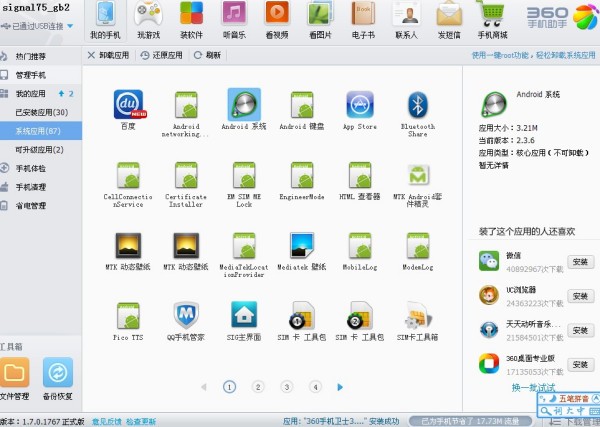Select Bluetooth Share app icon
Image resolution: width=600 pixels, height=427 pixels.
(418, 104)
